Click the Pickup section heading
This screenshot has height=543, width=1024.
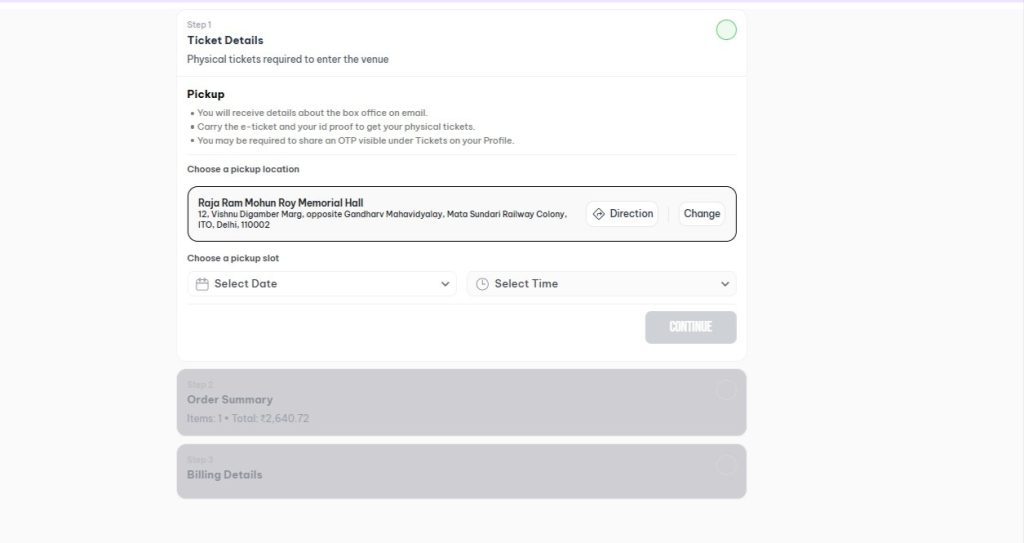coord(206,94)
